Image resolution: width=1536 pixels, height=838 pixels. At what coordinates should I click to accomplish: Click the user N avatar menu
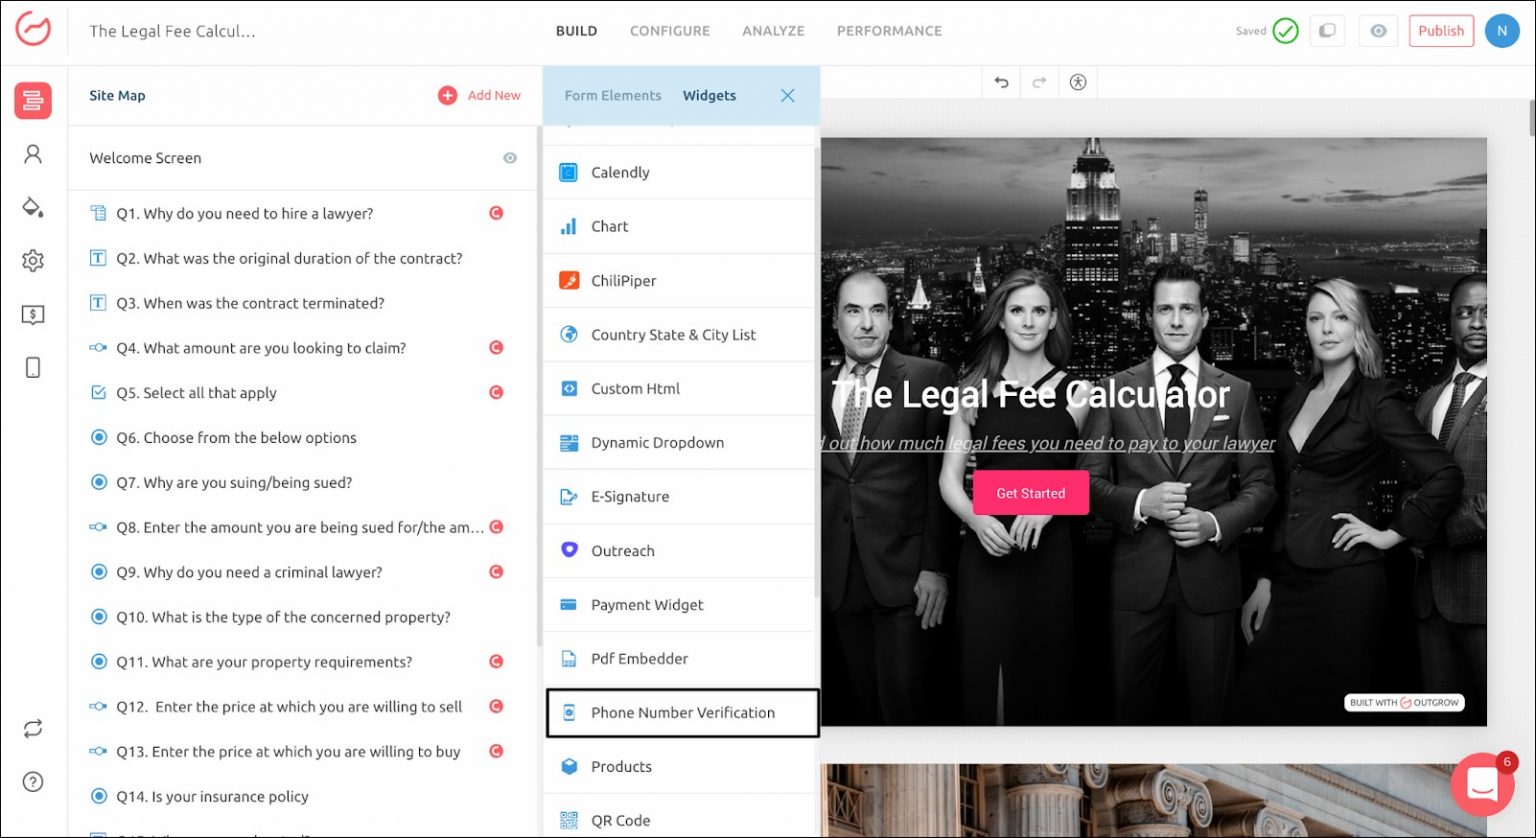[x=1501, y=31]
